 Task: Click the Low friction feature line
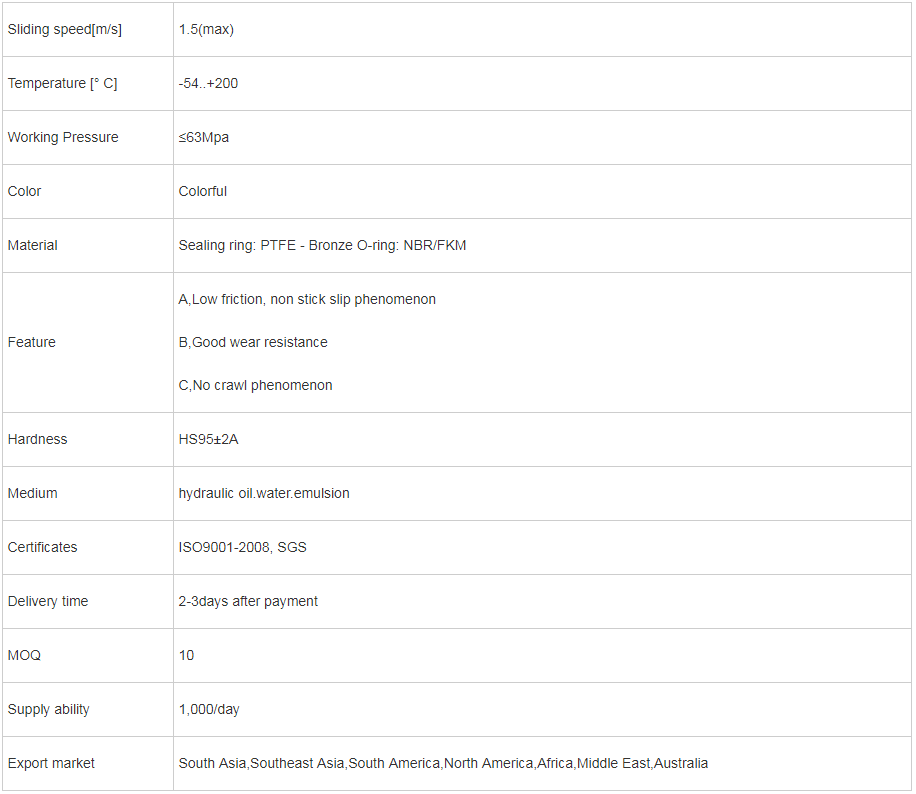tap(307, 300)
